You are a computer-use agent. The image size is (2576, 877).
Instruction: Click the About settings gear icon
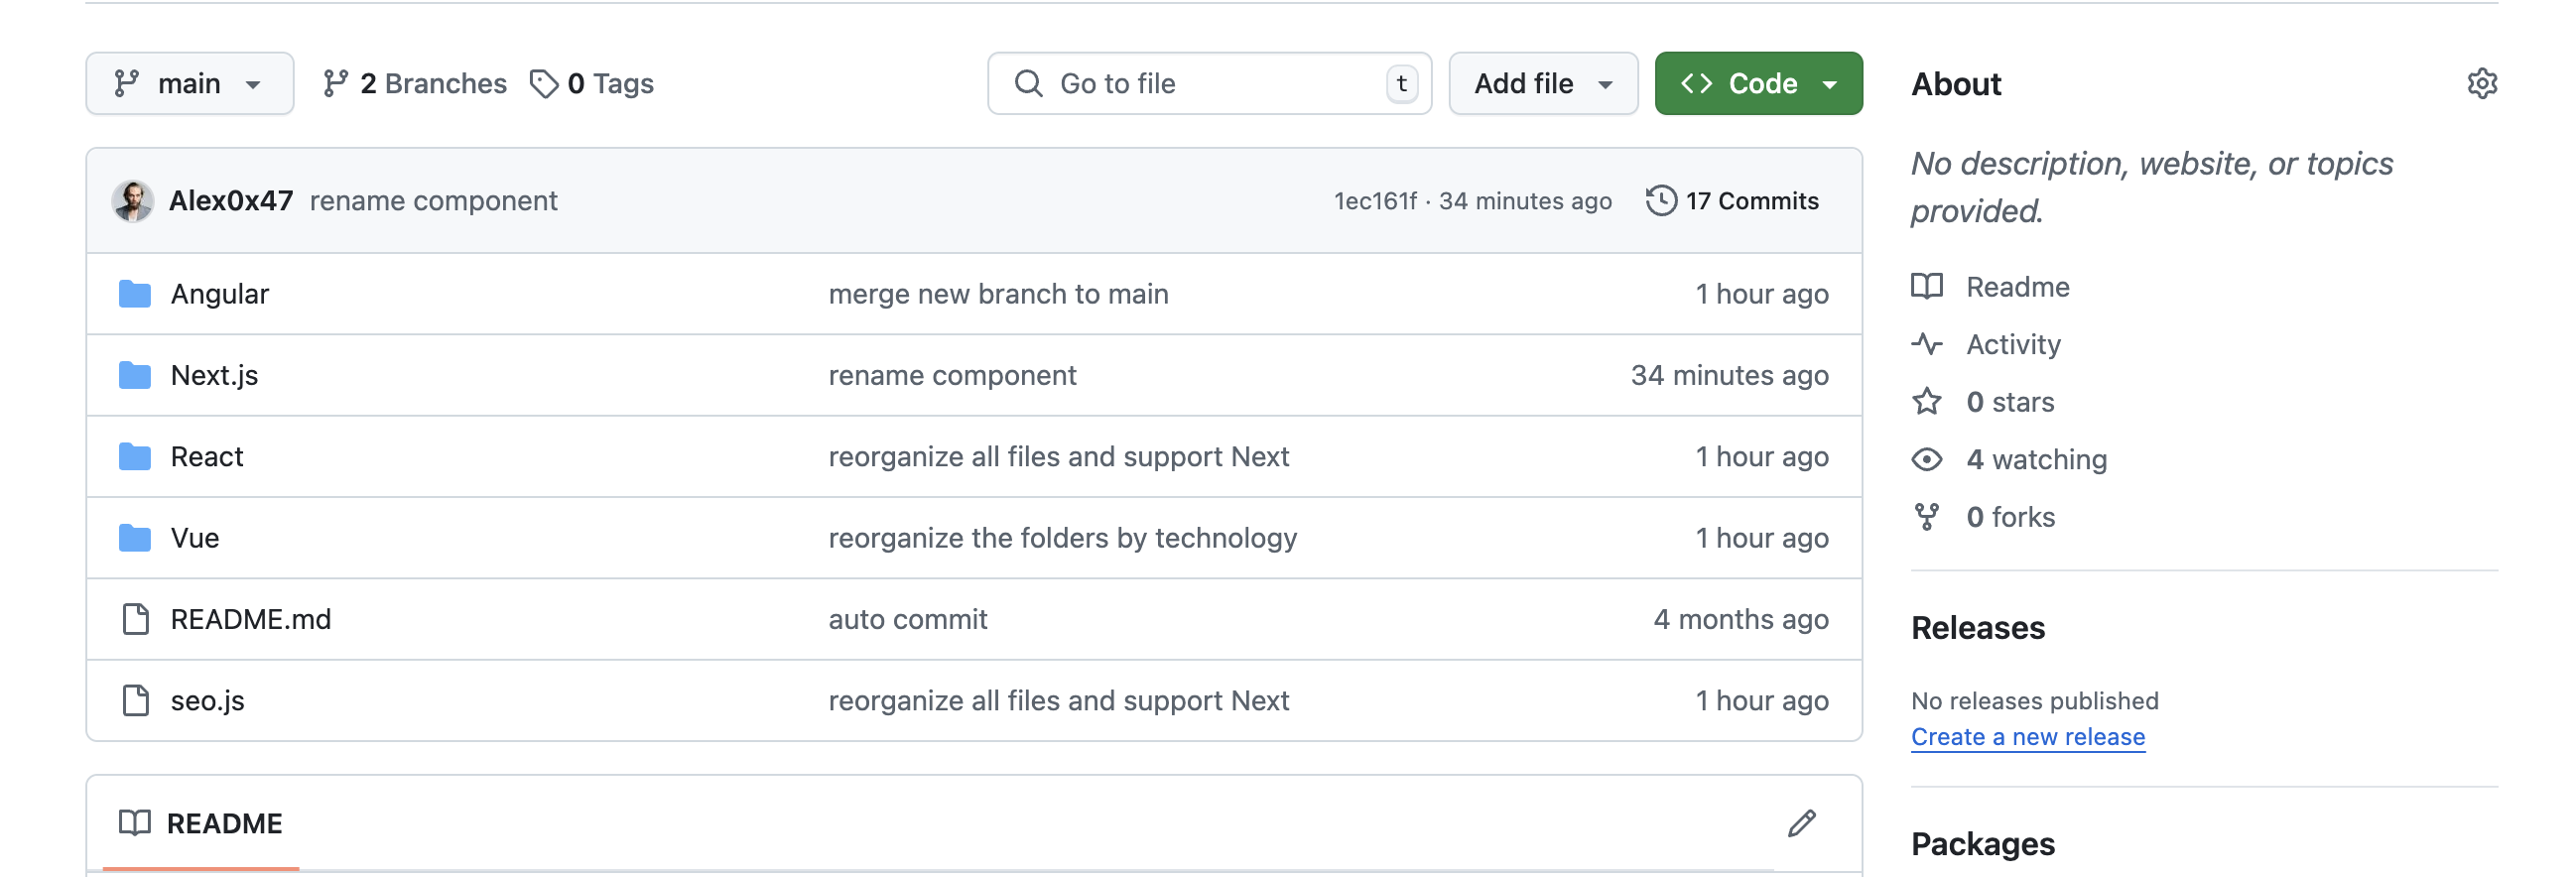point(2482,83)
